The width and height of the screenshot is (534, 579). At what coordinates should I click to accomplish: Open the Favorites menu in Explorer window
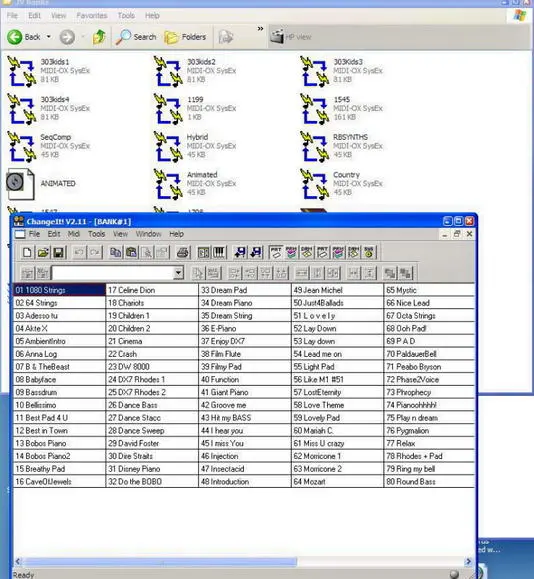[x=92, y=16]
